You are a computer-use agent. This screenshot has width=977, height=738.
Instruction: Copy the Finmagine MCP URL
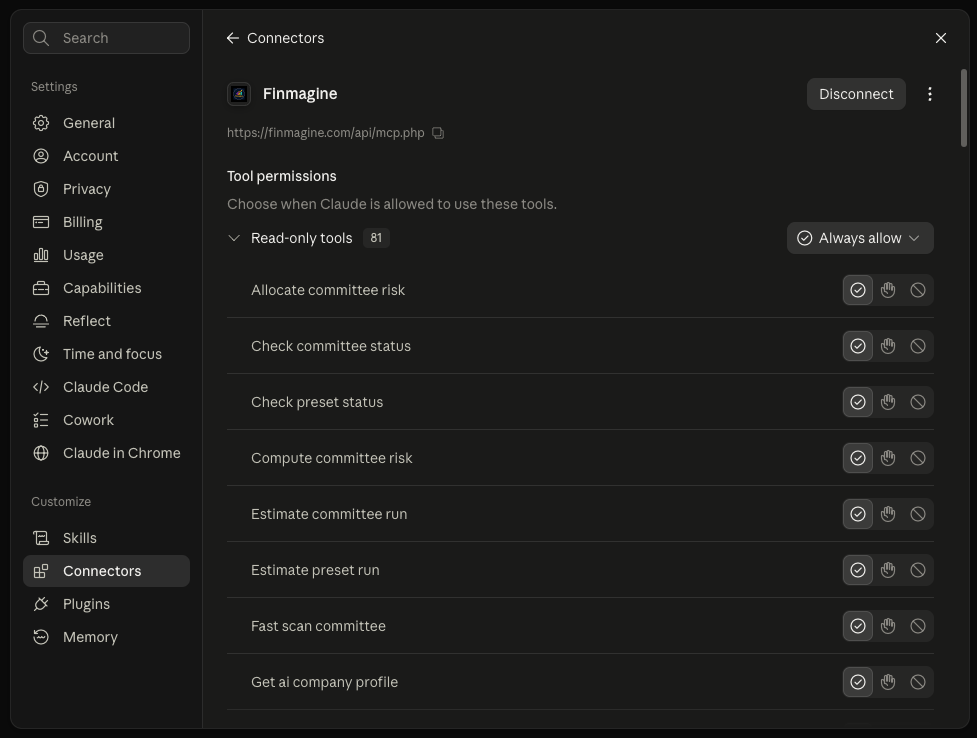[438, 133]
